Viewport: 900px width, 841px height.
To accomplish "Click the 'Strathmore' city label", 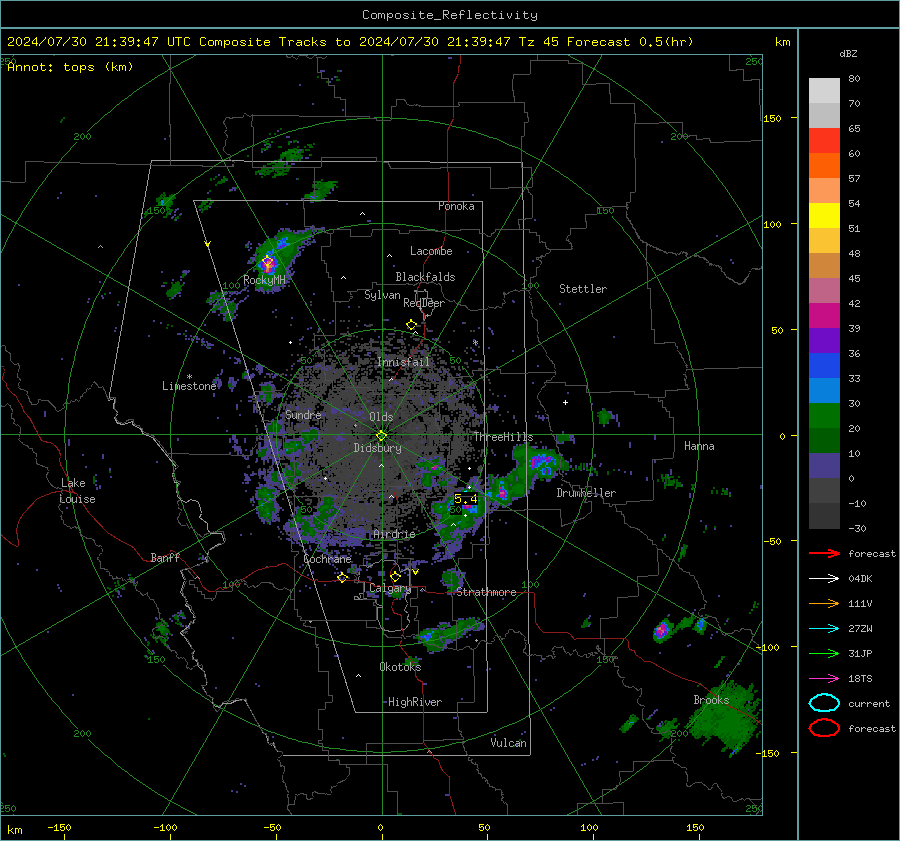I will (x=486, y=592).
